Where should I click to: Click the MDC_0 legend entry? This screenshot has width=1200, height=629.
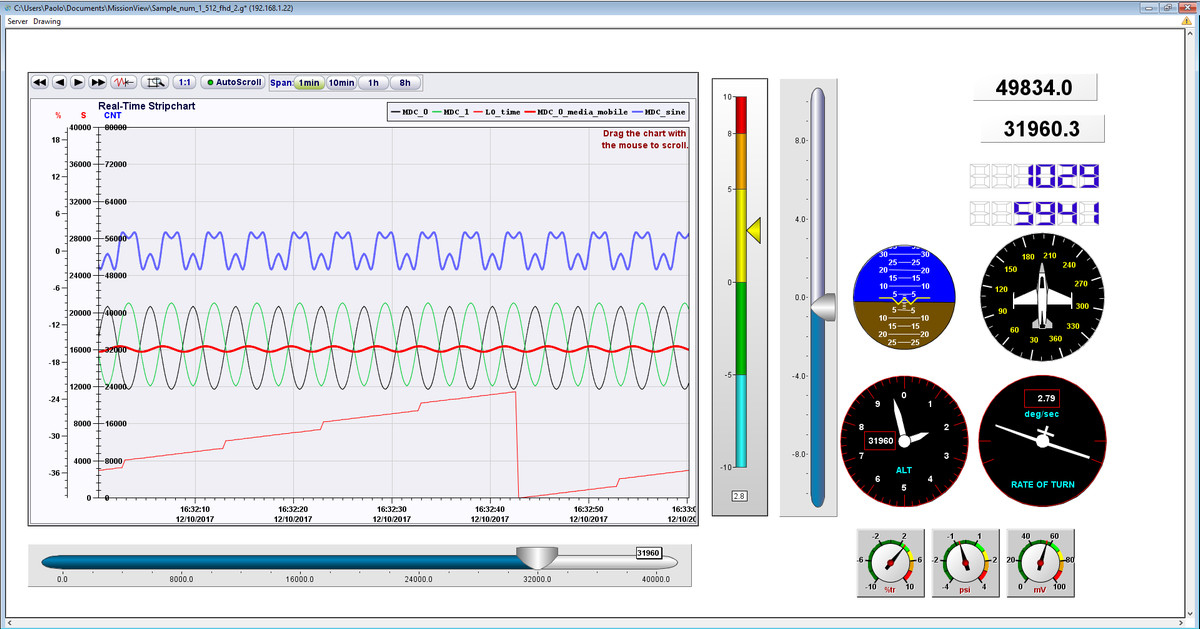coord(410,112)
